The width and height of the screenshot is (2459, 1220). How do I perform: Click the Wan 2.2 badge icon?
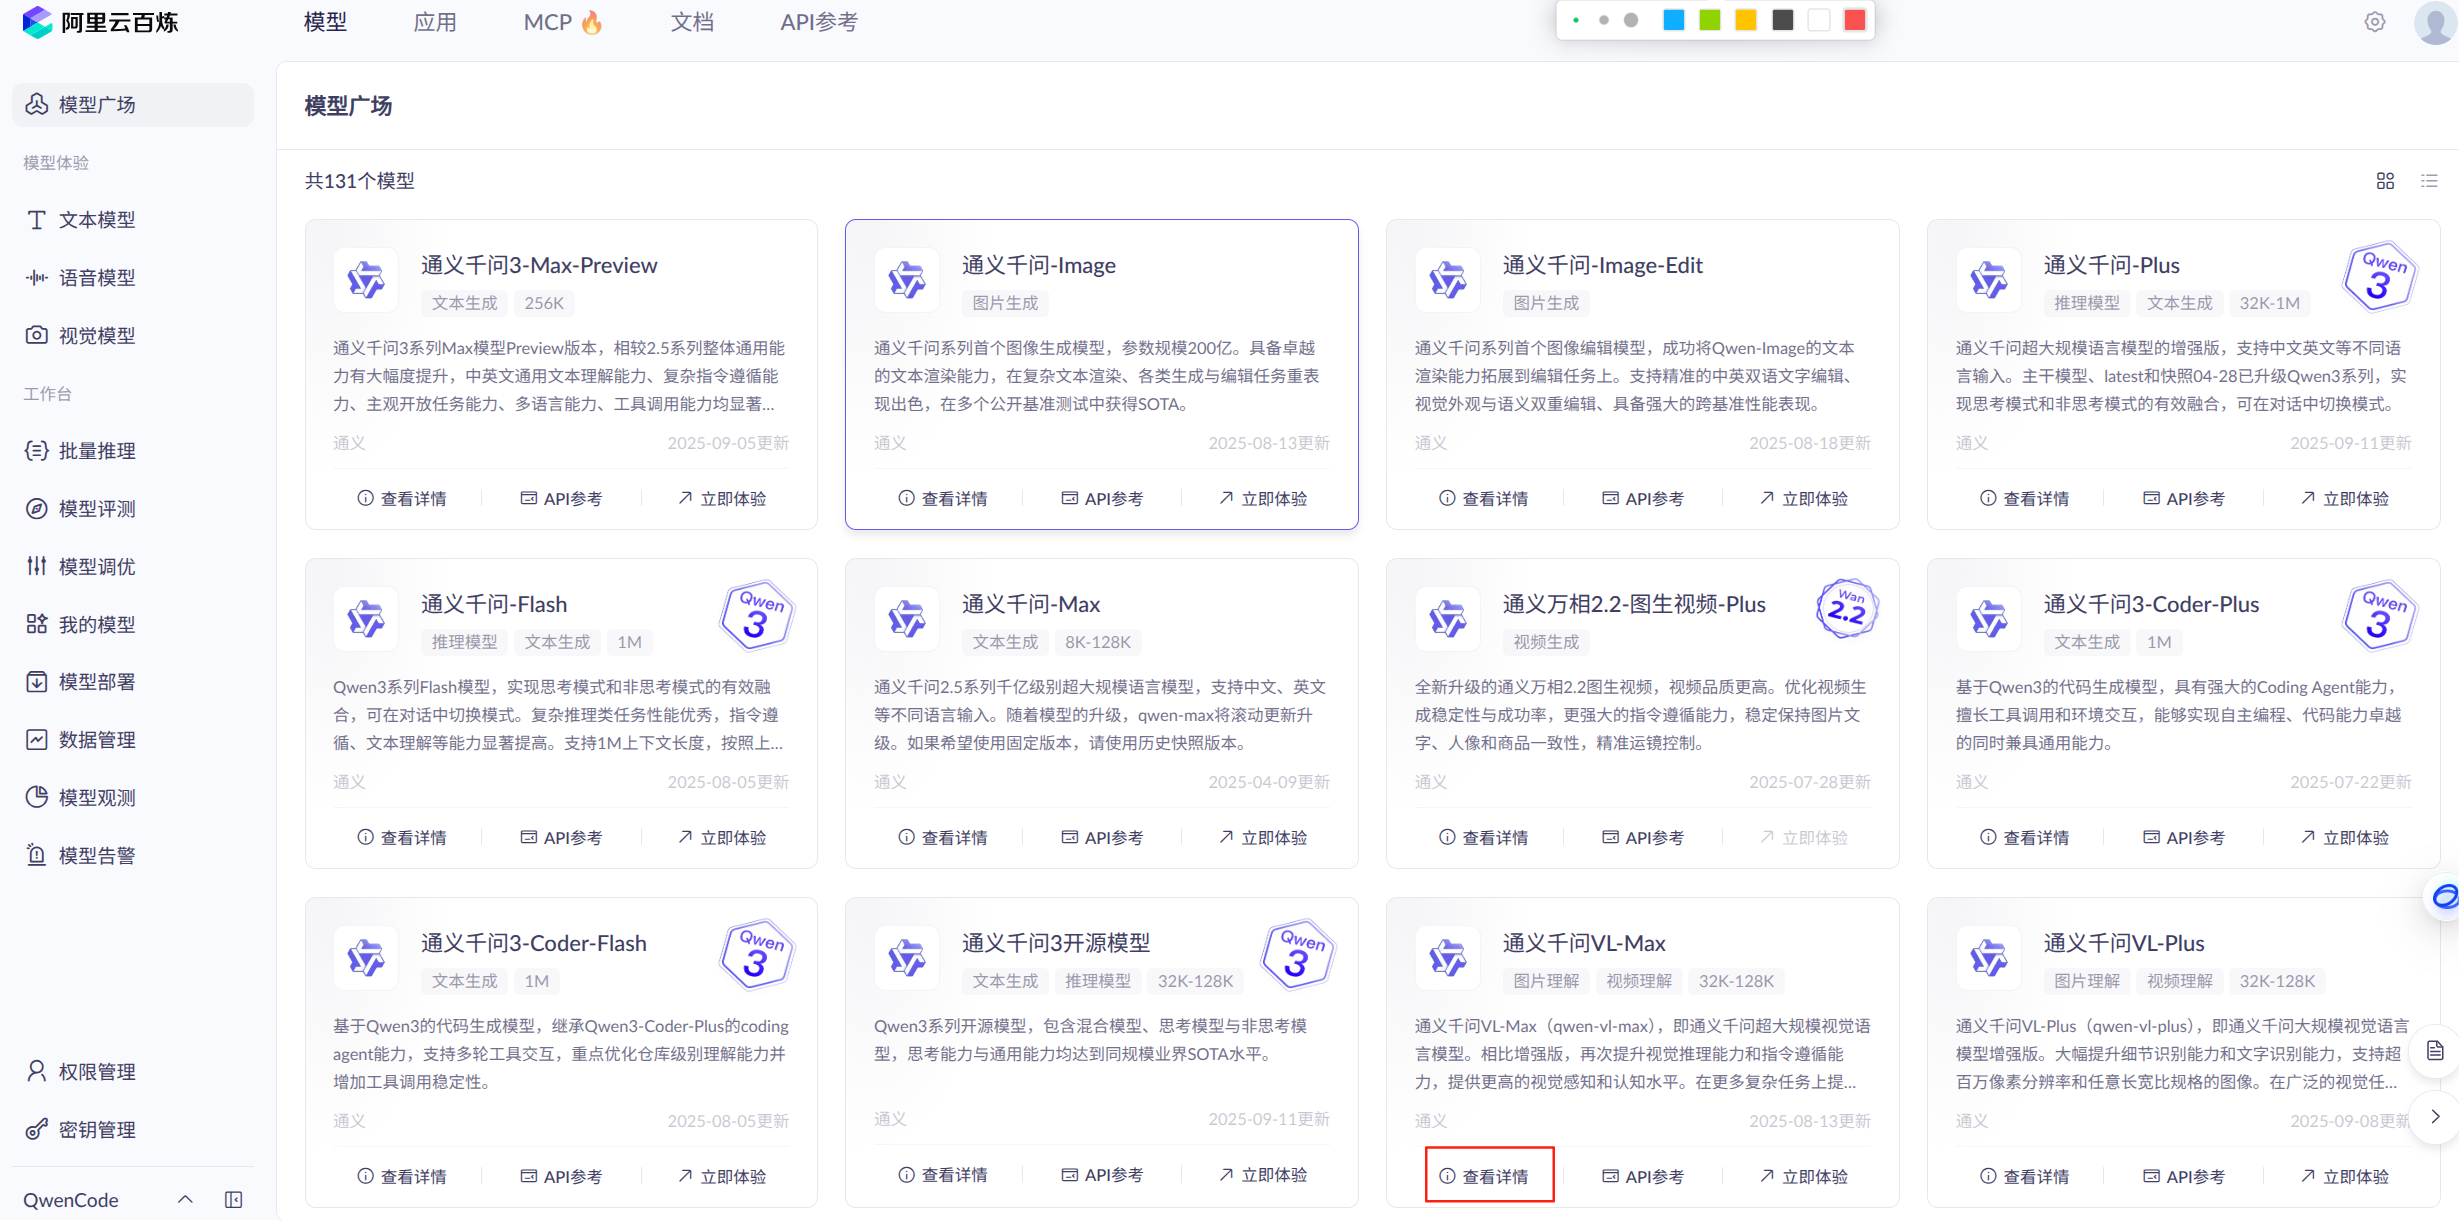[x=1846, y=609]
